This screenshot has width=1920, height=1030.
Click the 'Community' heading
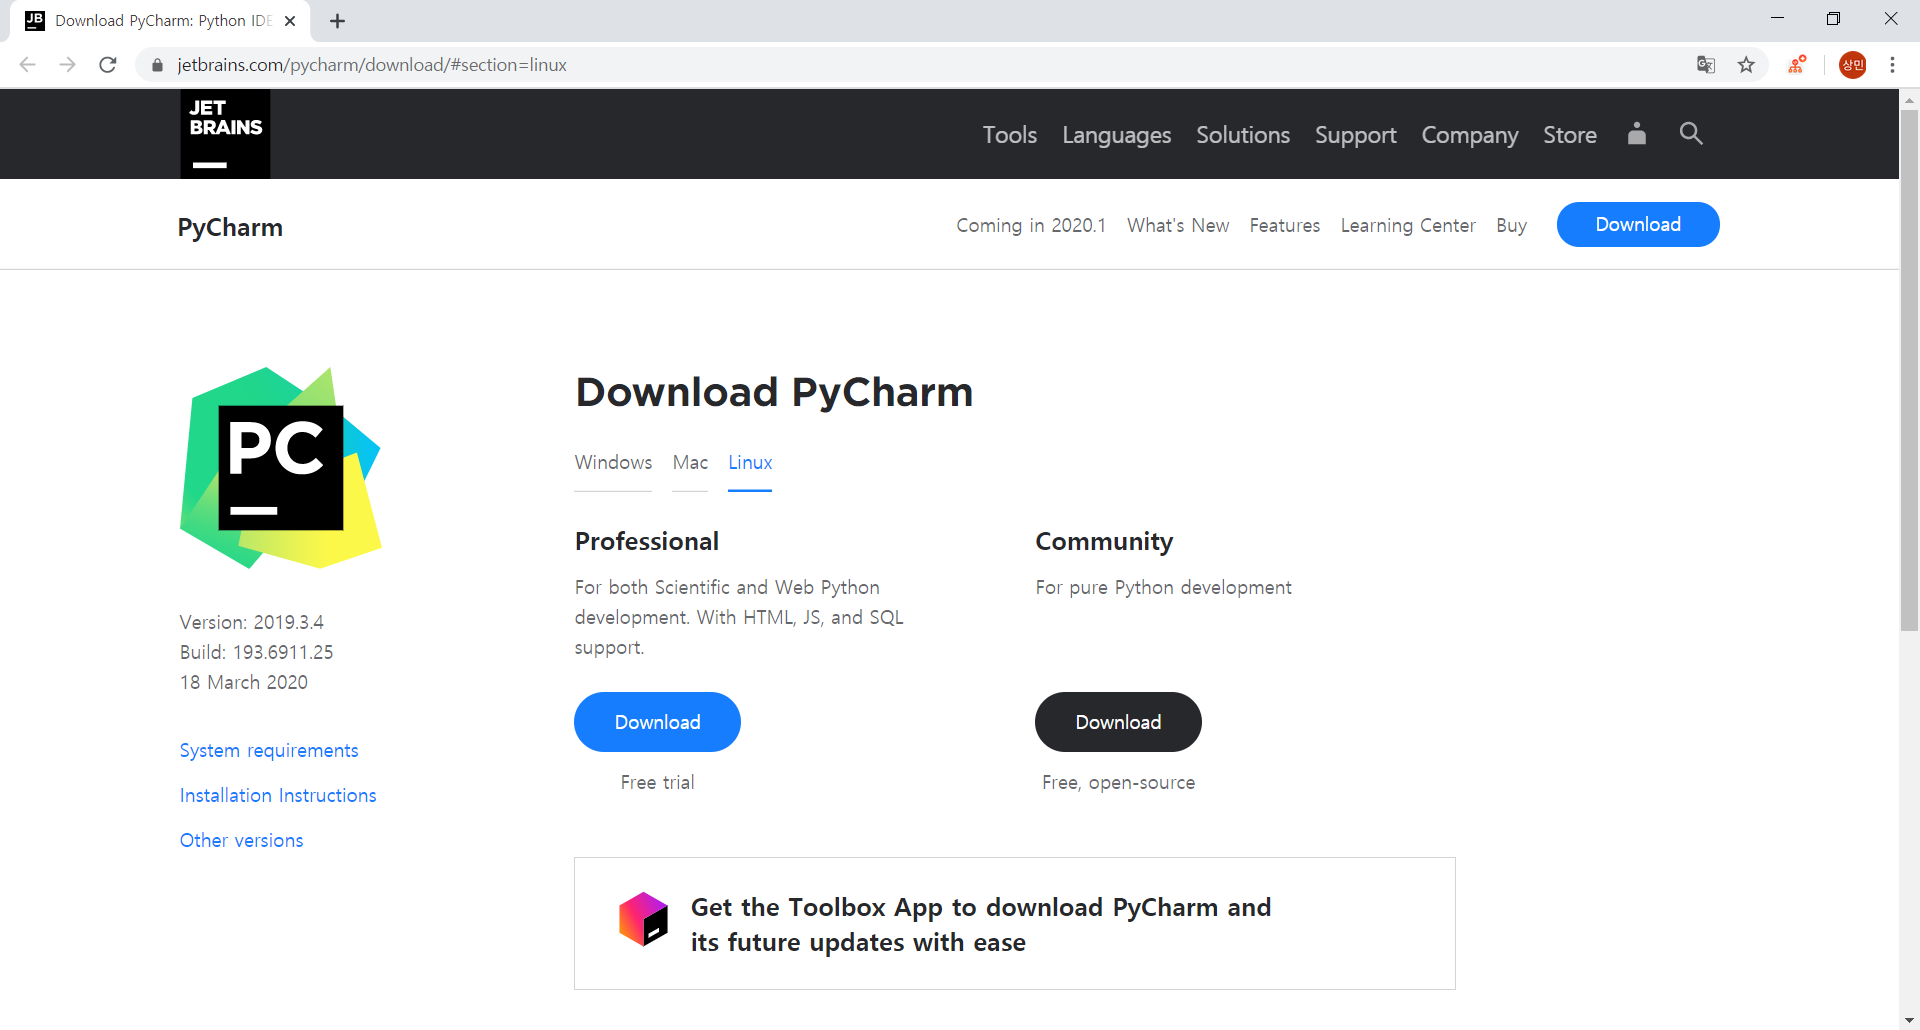coord(1104,541)
